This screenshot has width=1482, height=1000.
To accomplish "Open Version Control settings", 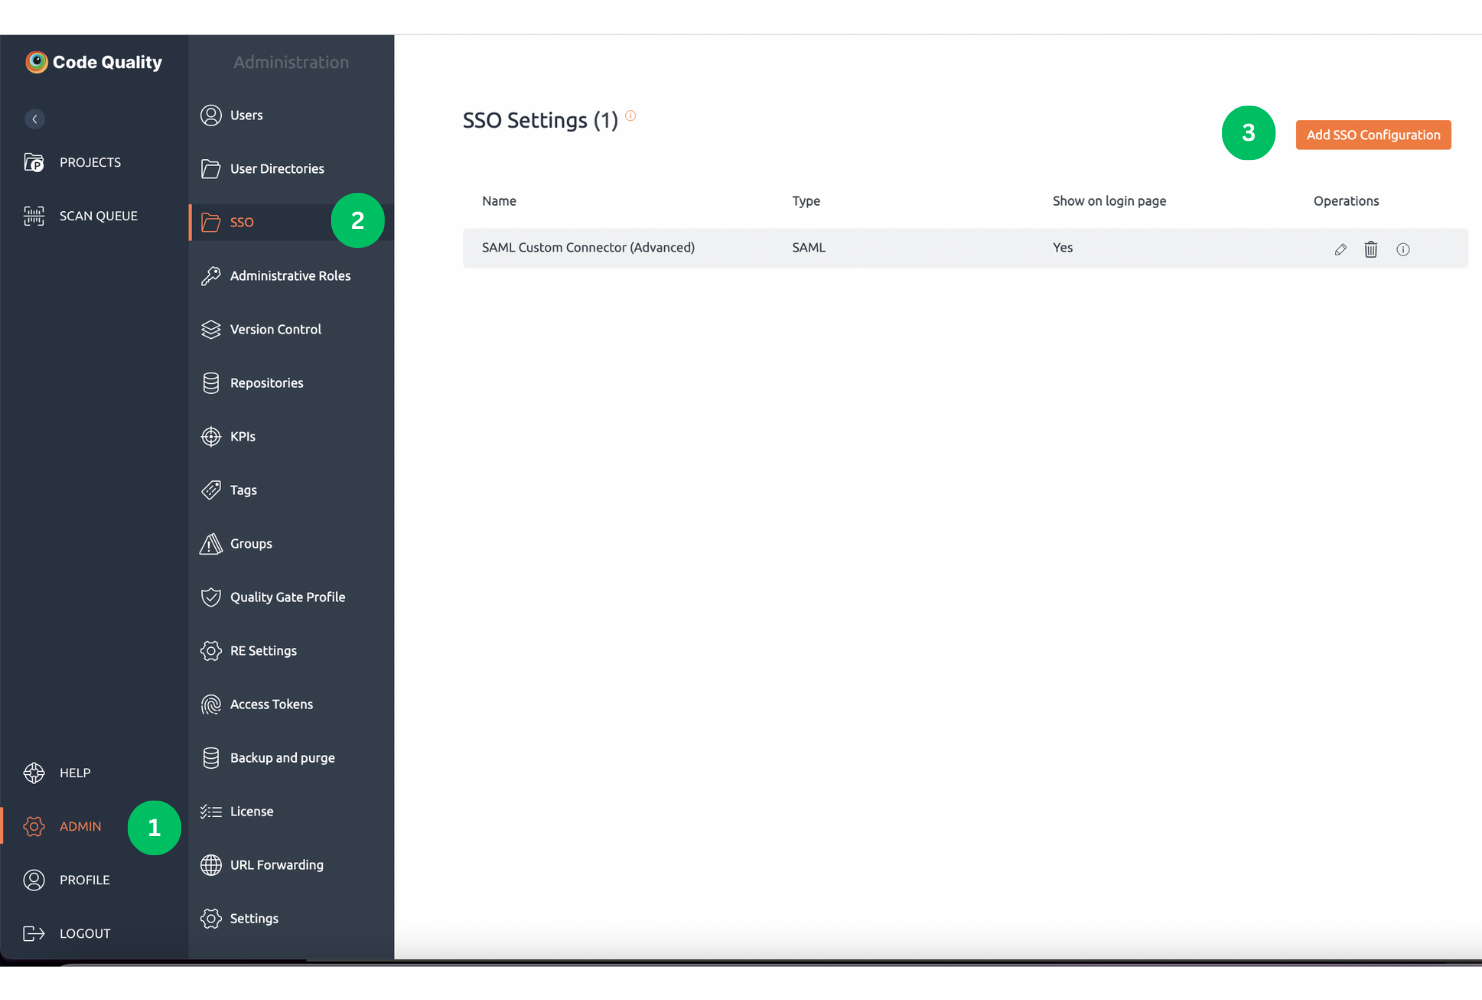I will pyautogui.click(x=276, y=329).
